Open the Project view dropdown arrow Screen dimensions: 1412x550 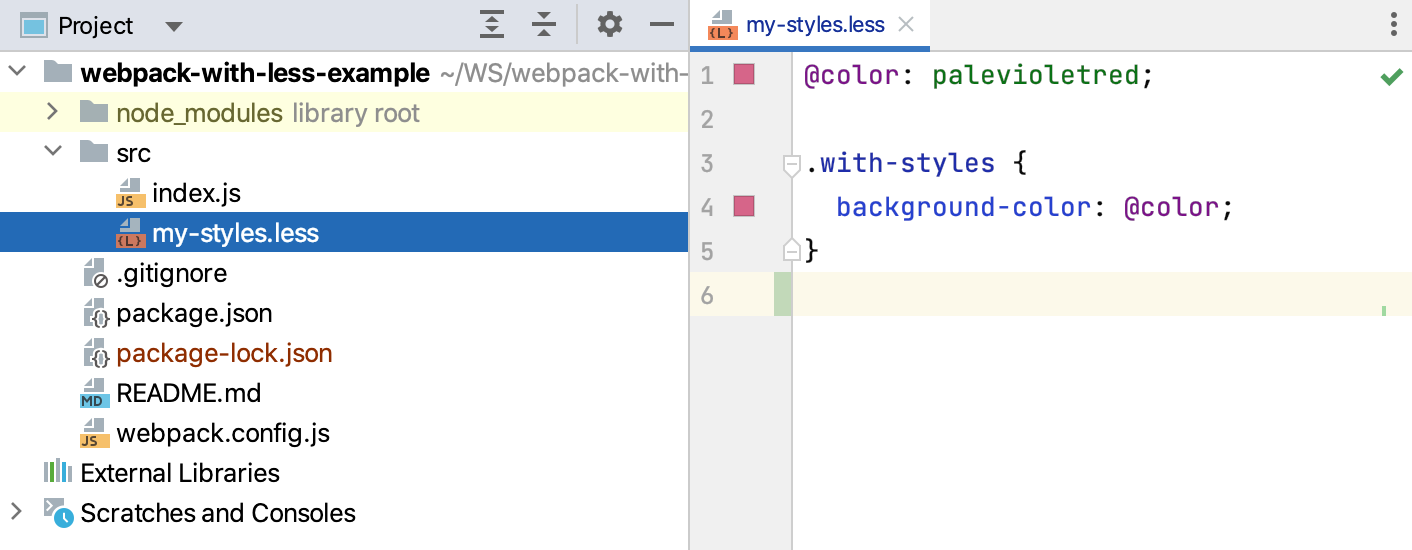pos(173,26)
